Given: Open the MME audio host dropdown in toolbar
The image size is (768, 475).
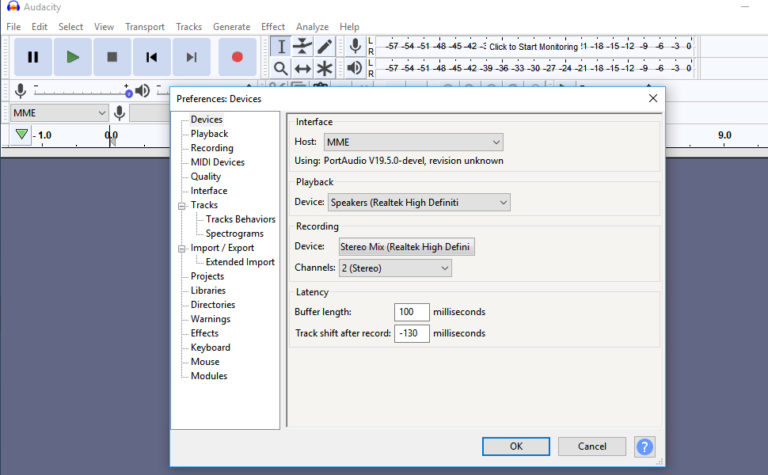Looking at the screenshot, I should [59, 113].
